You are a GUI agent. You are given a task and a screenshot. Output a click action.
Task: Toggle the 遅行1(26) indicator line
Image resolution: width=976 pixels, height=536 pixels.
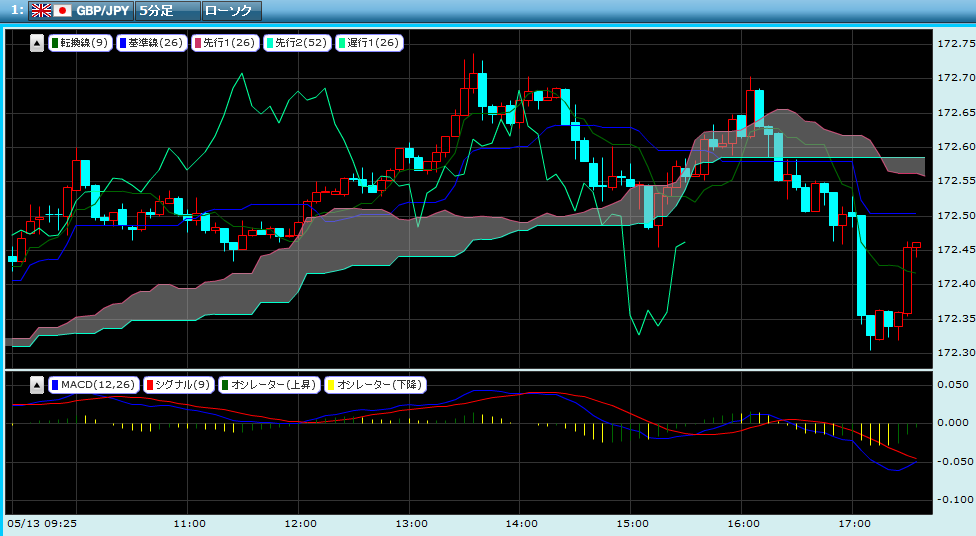coord(369,43)
